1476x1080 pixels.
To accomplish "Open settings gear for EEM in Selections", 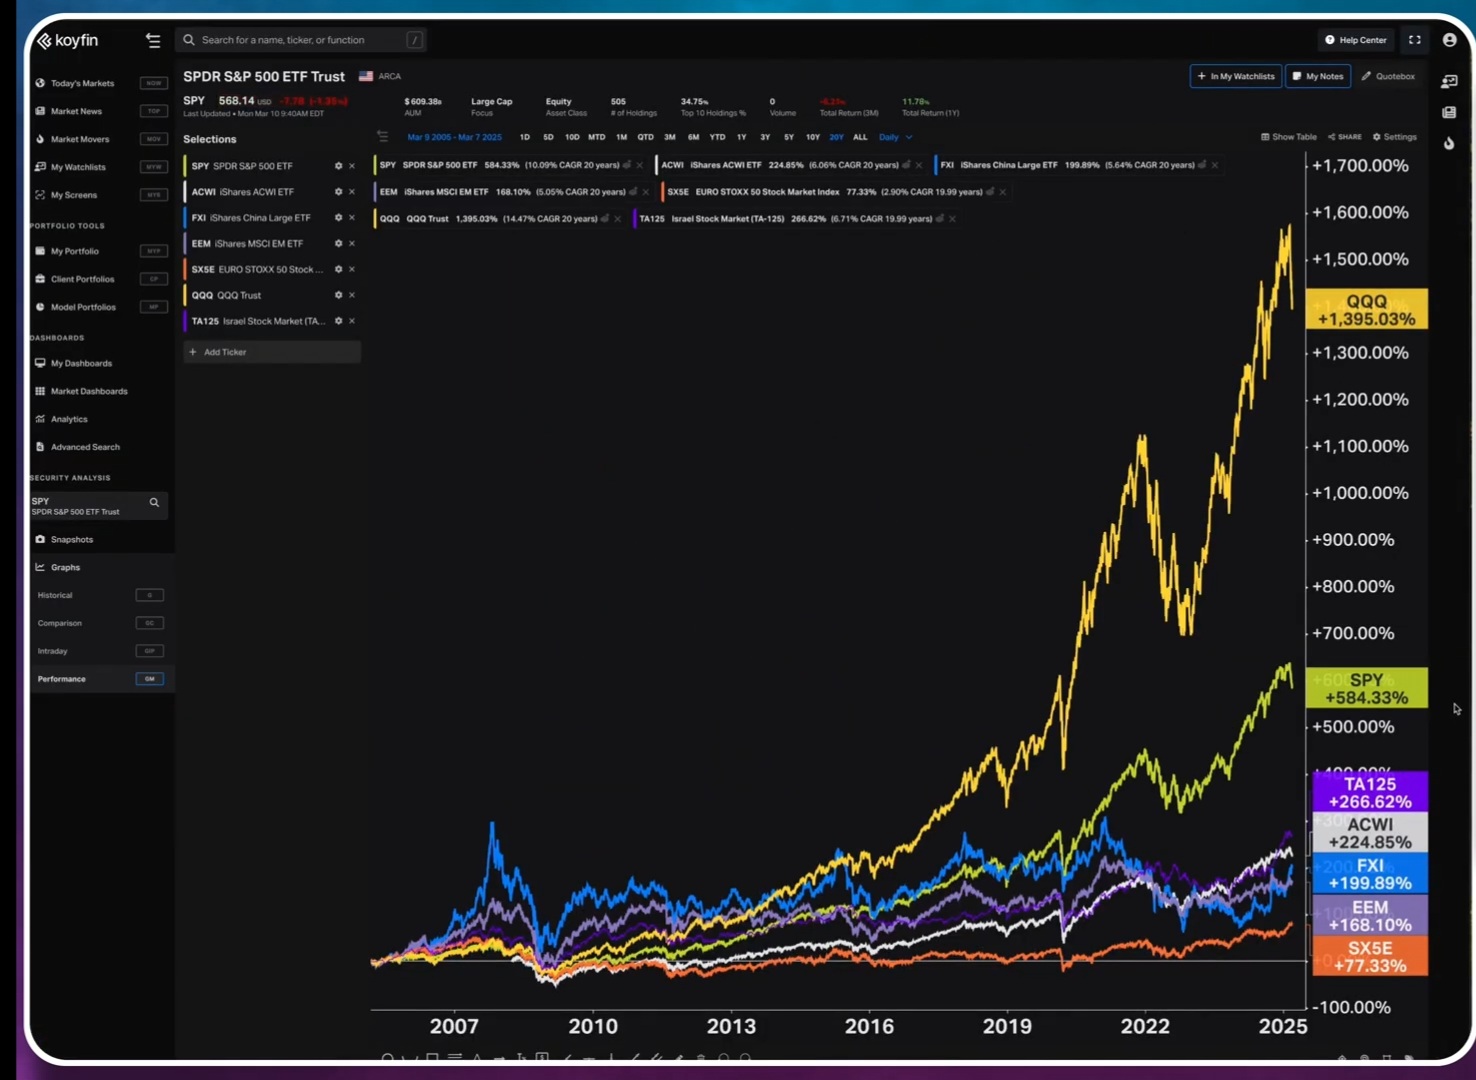I will pyautogui.click(x=338, y=244).
